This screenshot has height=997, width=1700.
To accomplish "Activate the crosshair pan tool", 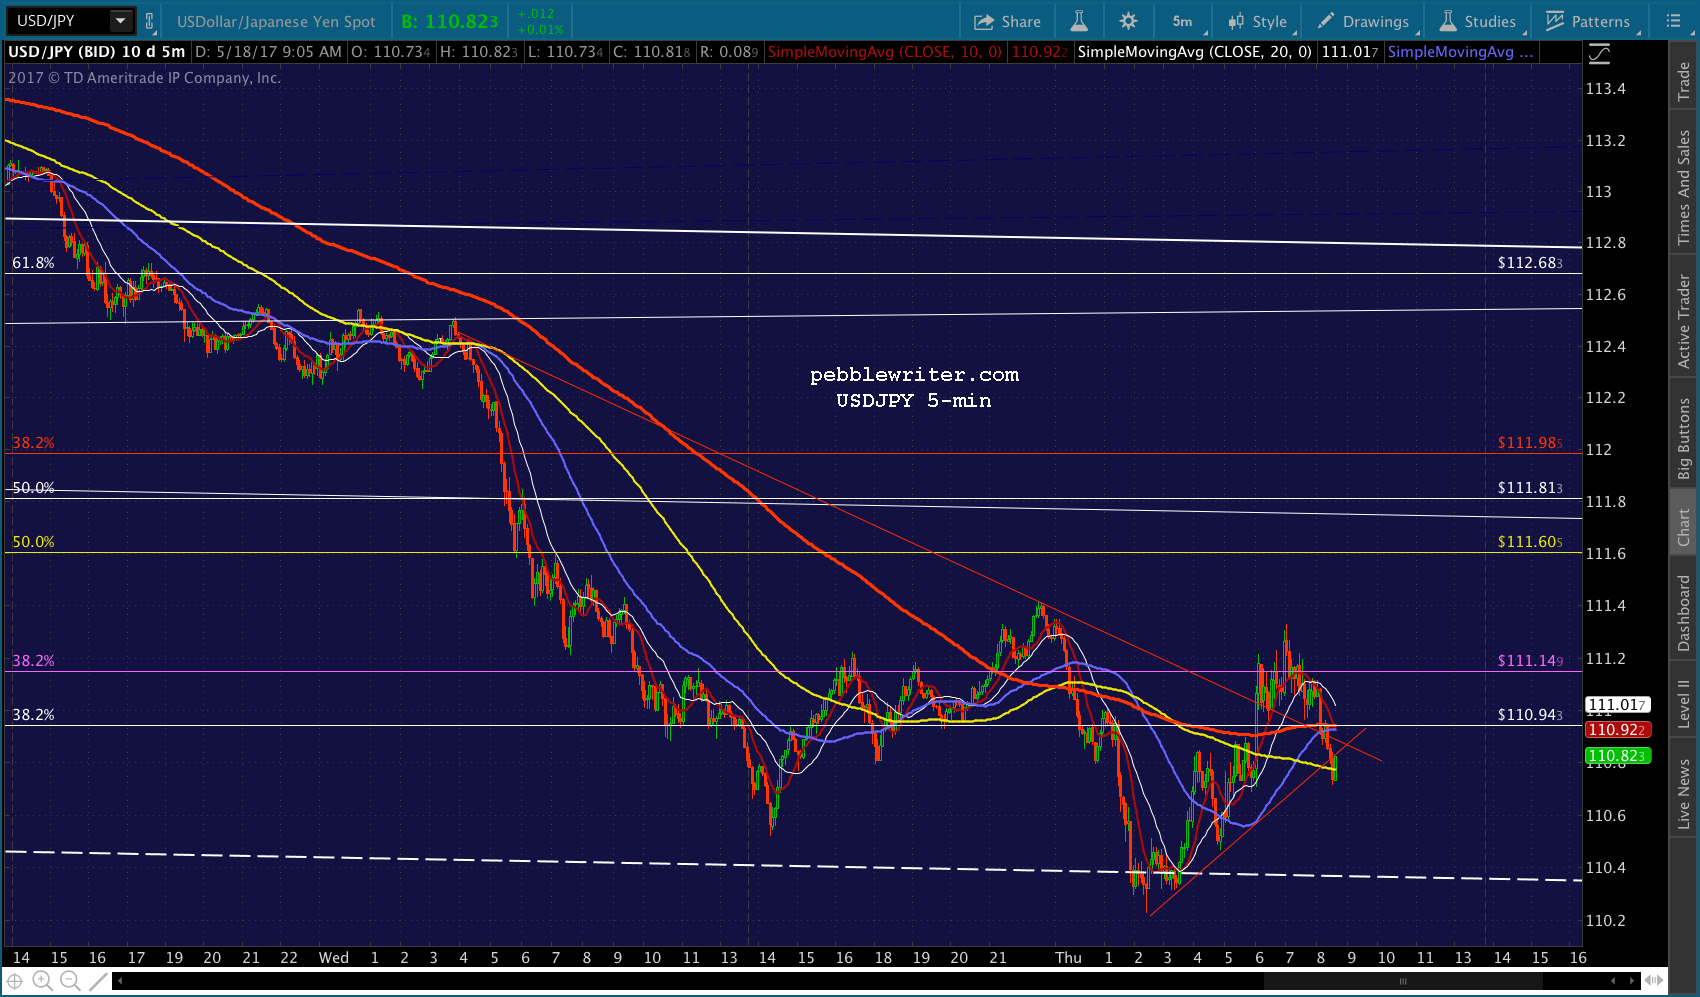I will (16, 981).
